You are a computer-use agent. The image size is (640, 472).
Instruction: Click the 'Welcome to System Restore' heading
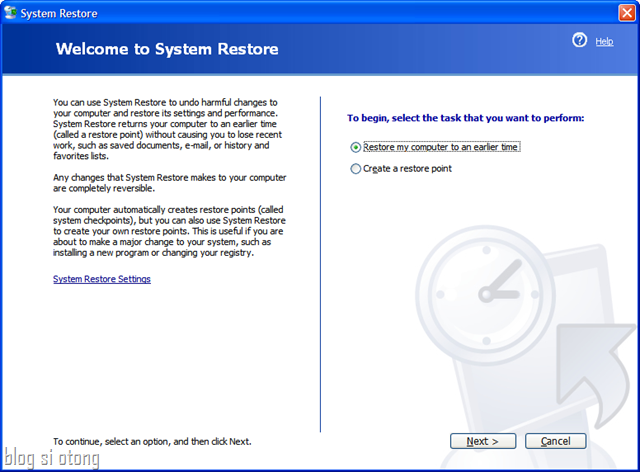(x=167, y=49)
